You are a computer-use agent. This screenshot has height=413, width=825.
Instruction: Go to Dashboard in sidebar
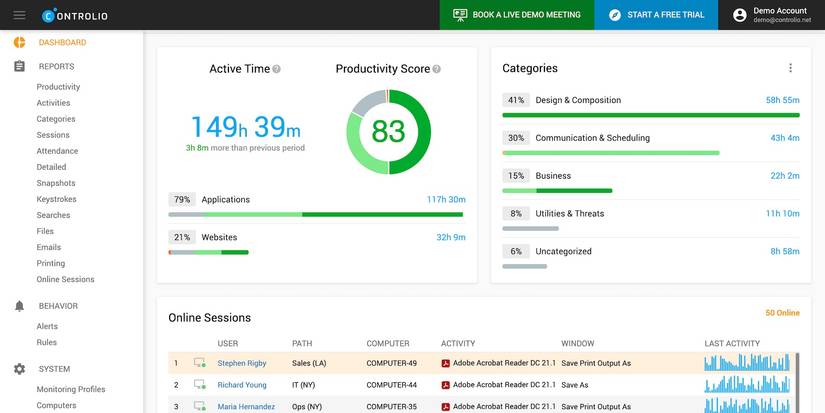coord(63,43)
